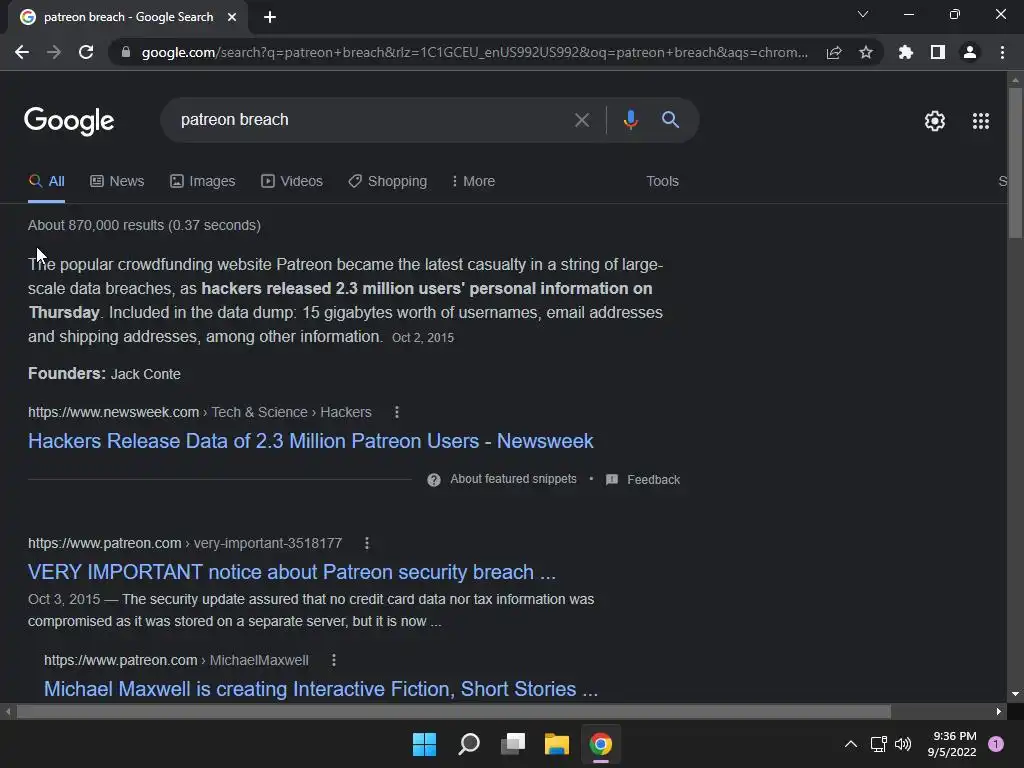Expand the More search filters menu

point(473,182)
